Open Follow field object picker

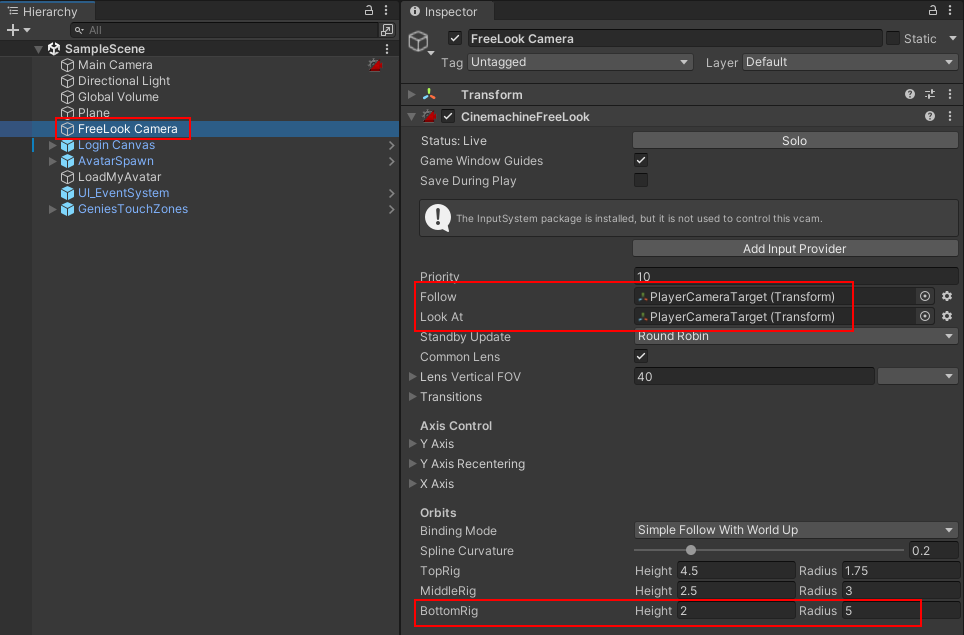click(x=925, y=296)
